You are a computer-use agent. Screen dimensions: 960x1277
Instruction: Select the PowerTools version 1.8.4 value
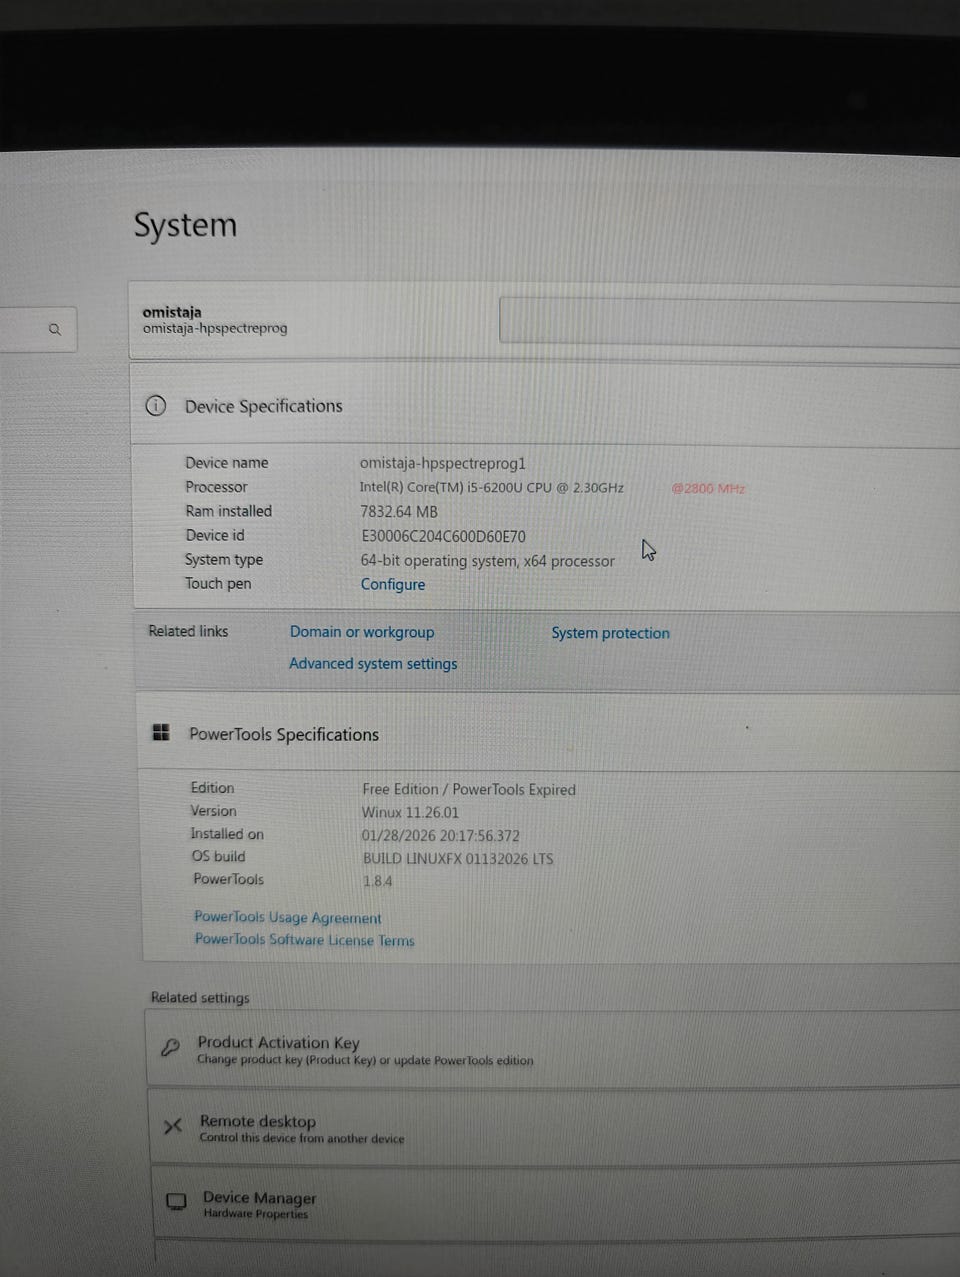coord(378,881)
